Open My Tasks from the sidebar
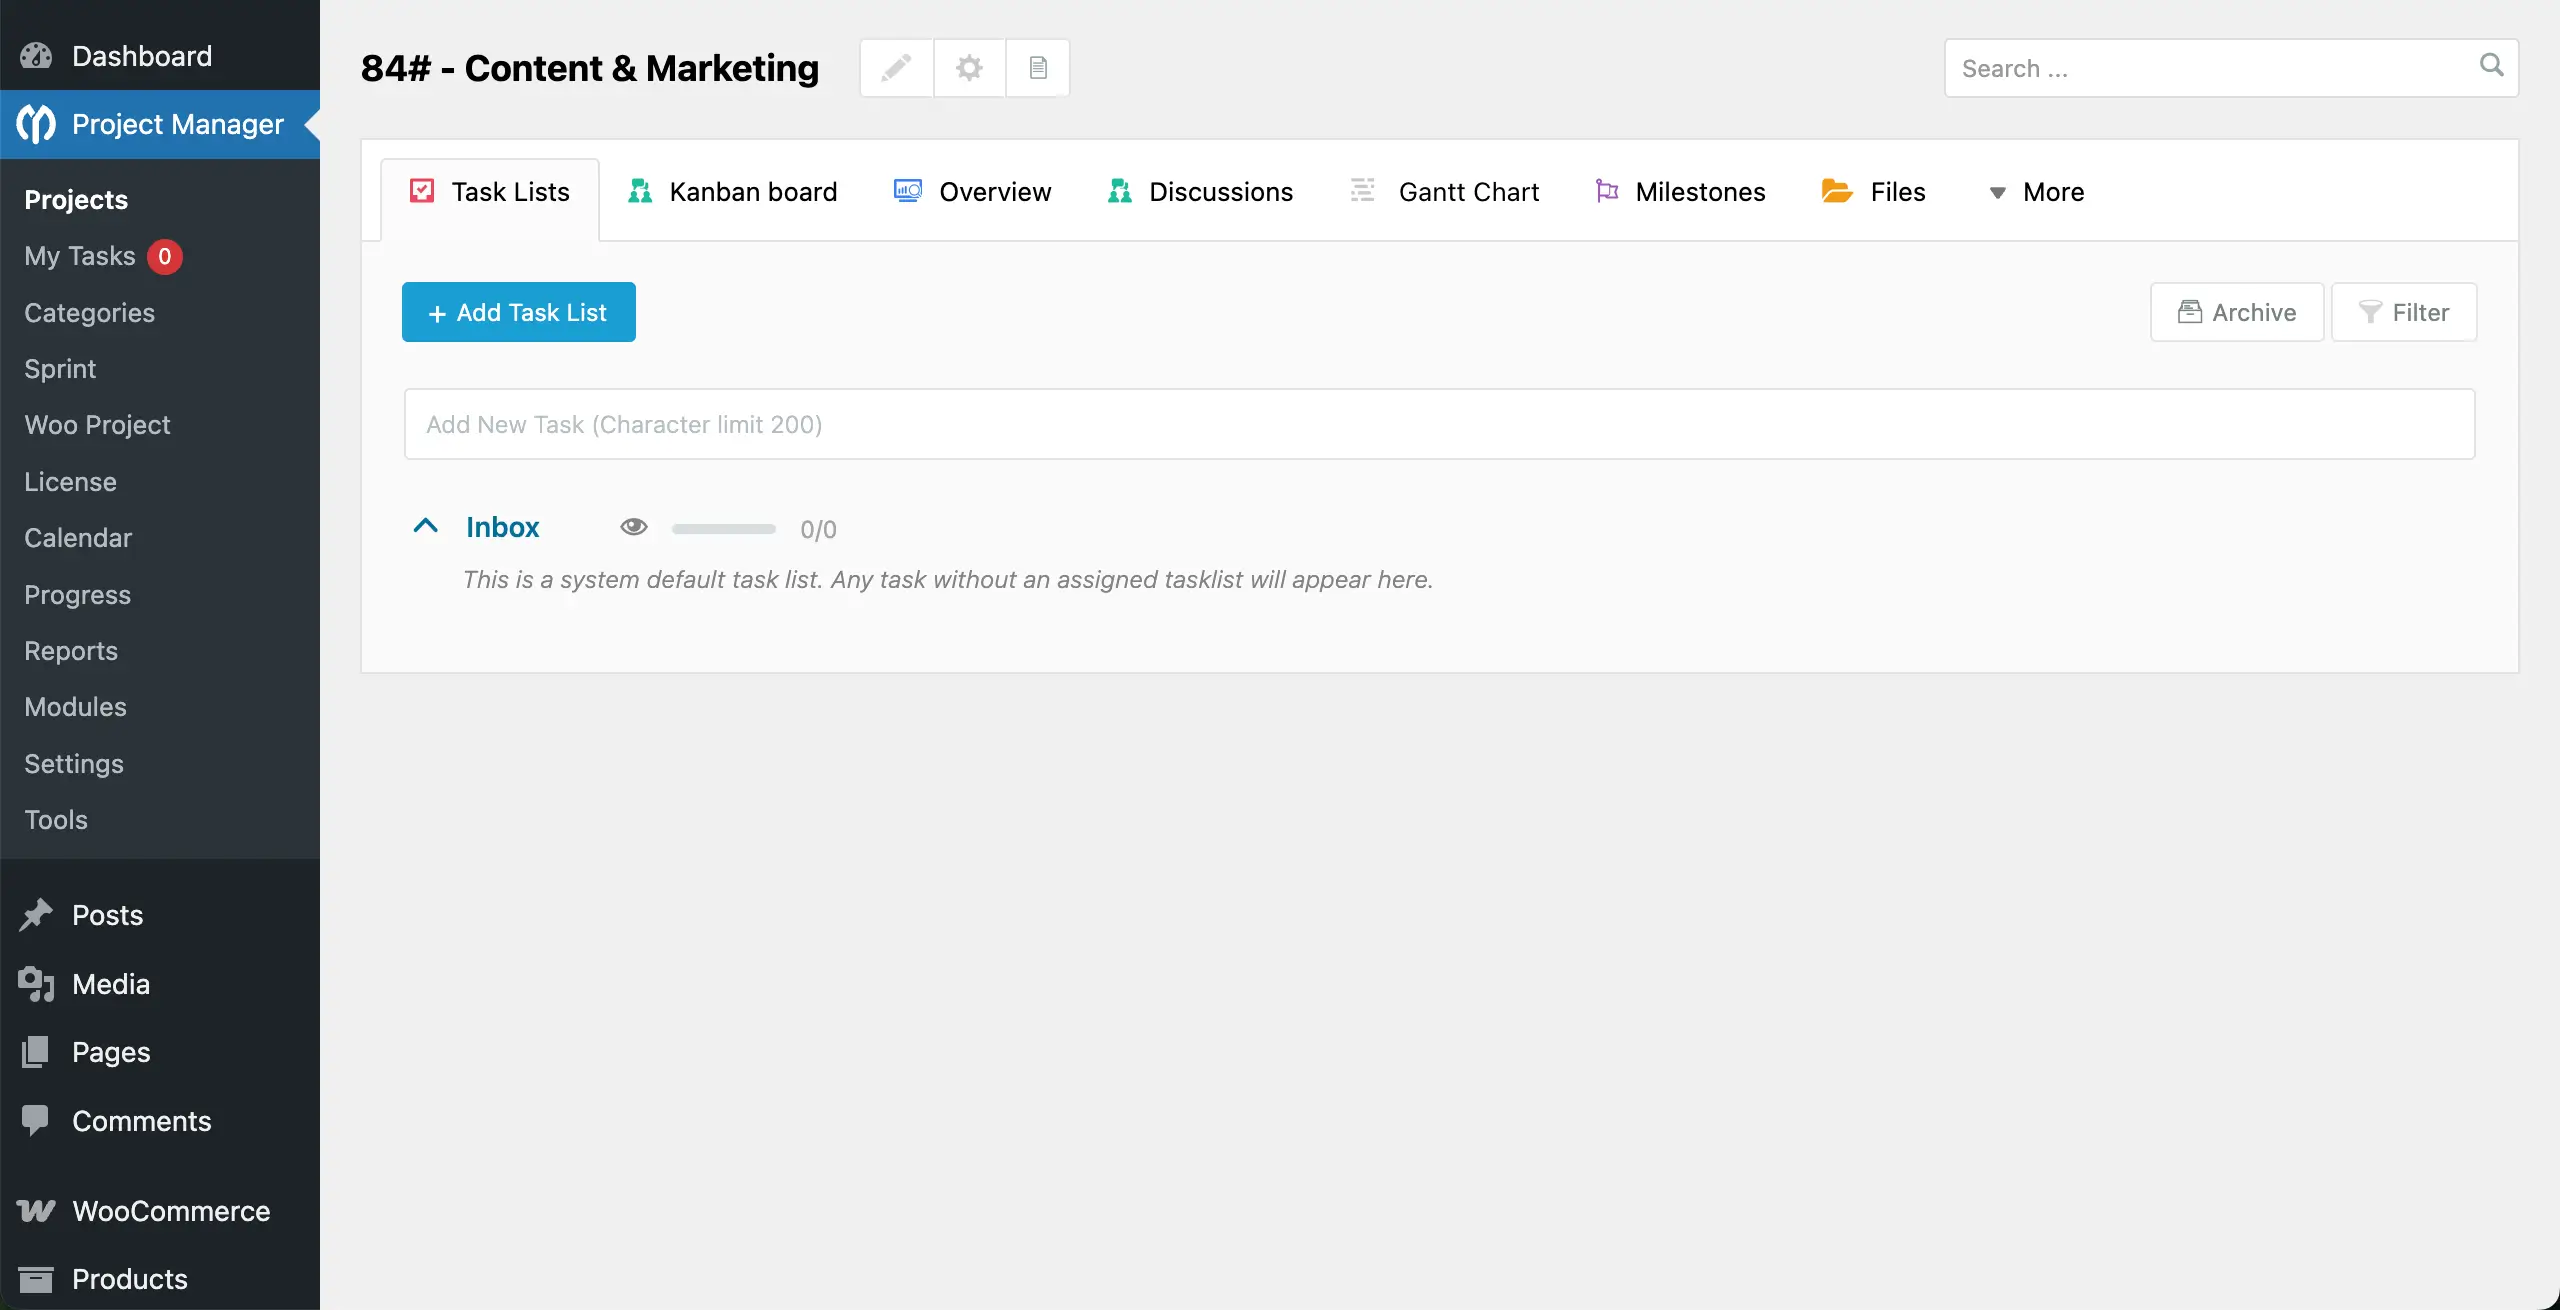Image resolution: width=2560 pixels, height=1310 pixels. click(x=78, y=256)
